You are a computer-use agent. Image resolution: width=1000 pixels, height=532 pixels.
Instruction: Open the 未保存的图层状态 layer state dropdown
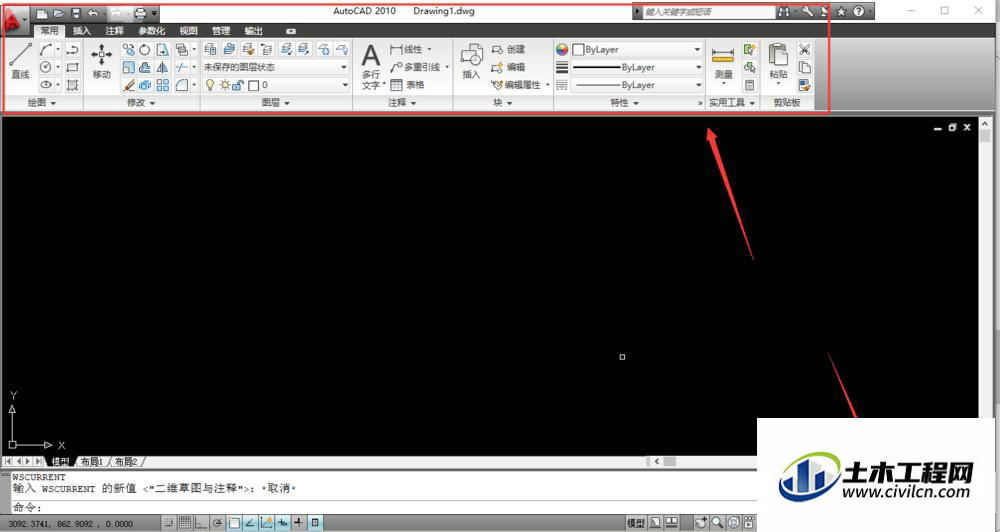tap(276, 67)
